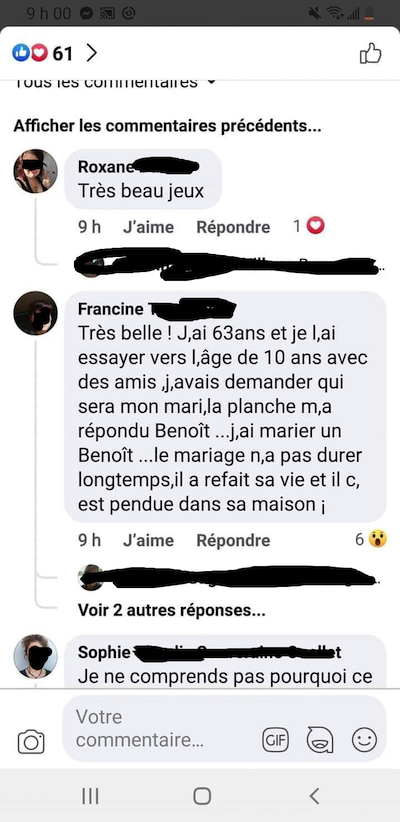This screenshot has width=400, height=822.
Task: Expand the 61 reactions chevron
Action: [x=91, y=53]
